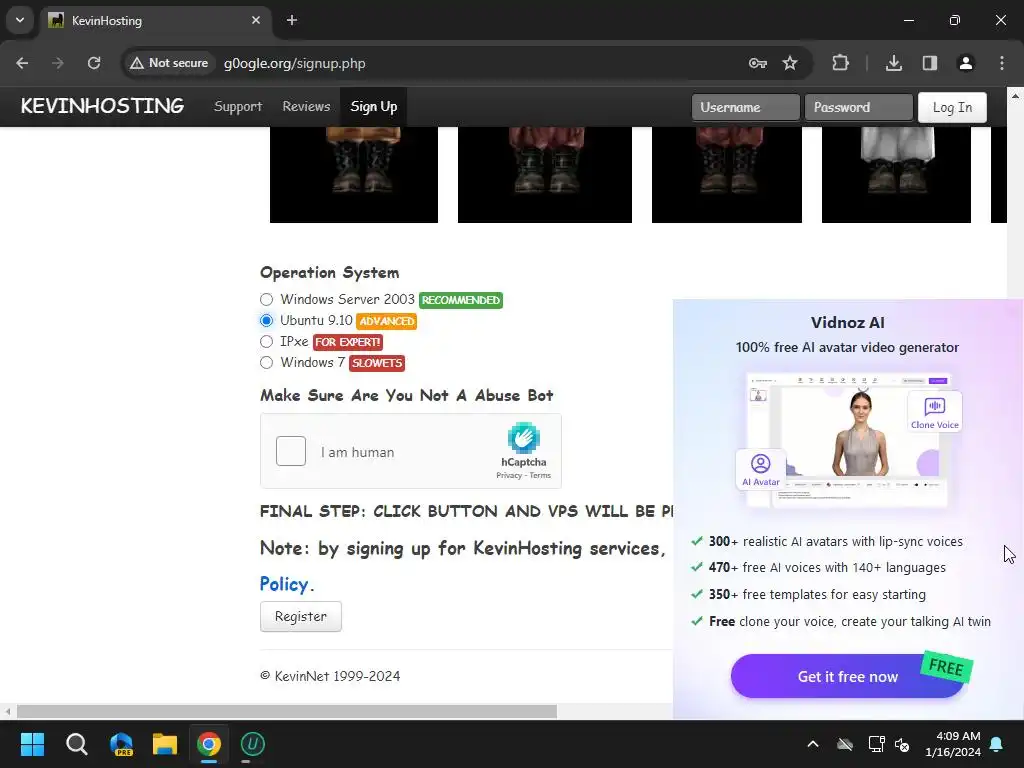
Task: Focus the Password input field
Action: click(x=859, y=107)
